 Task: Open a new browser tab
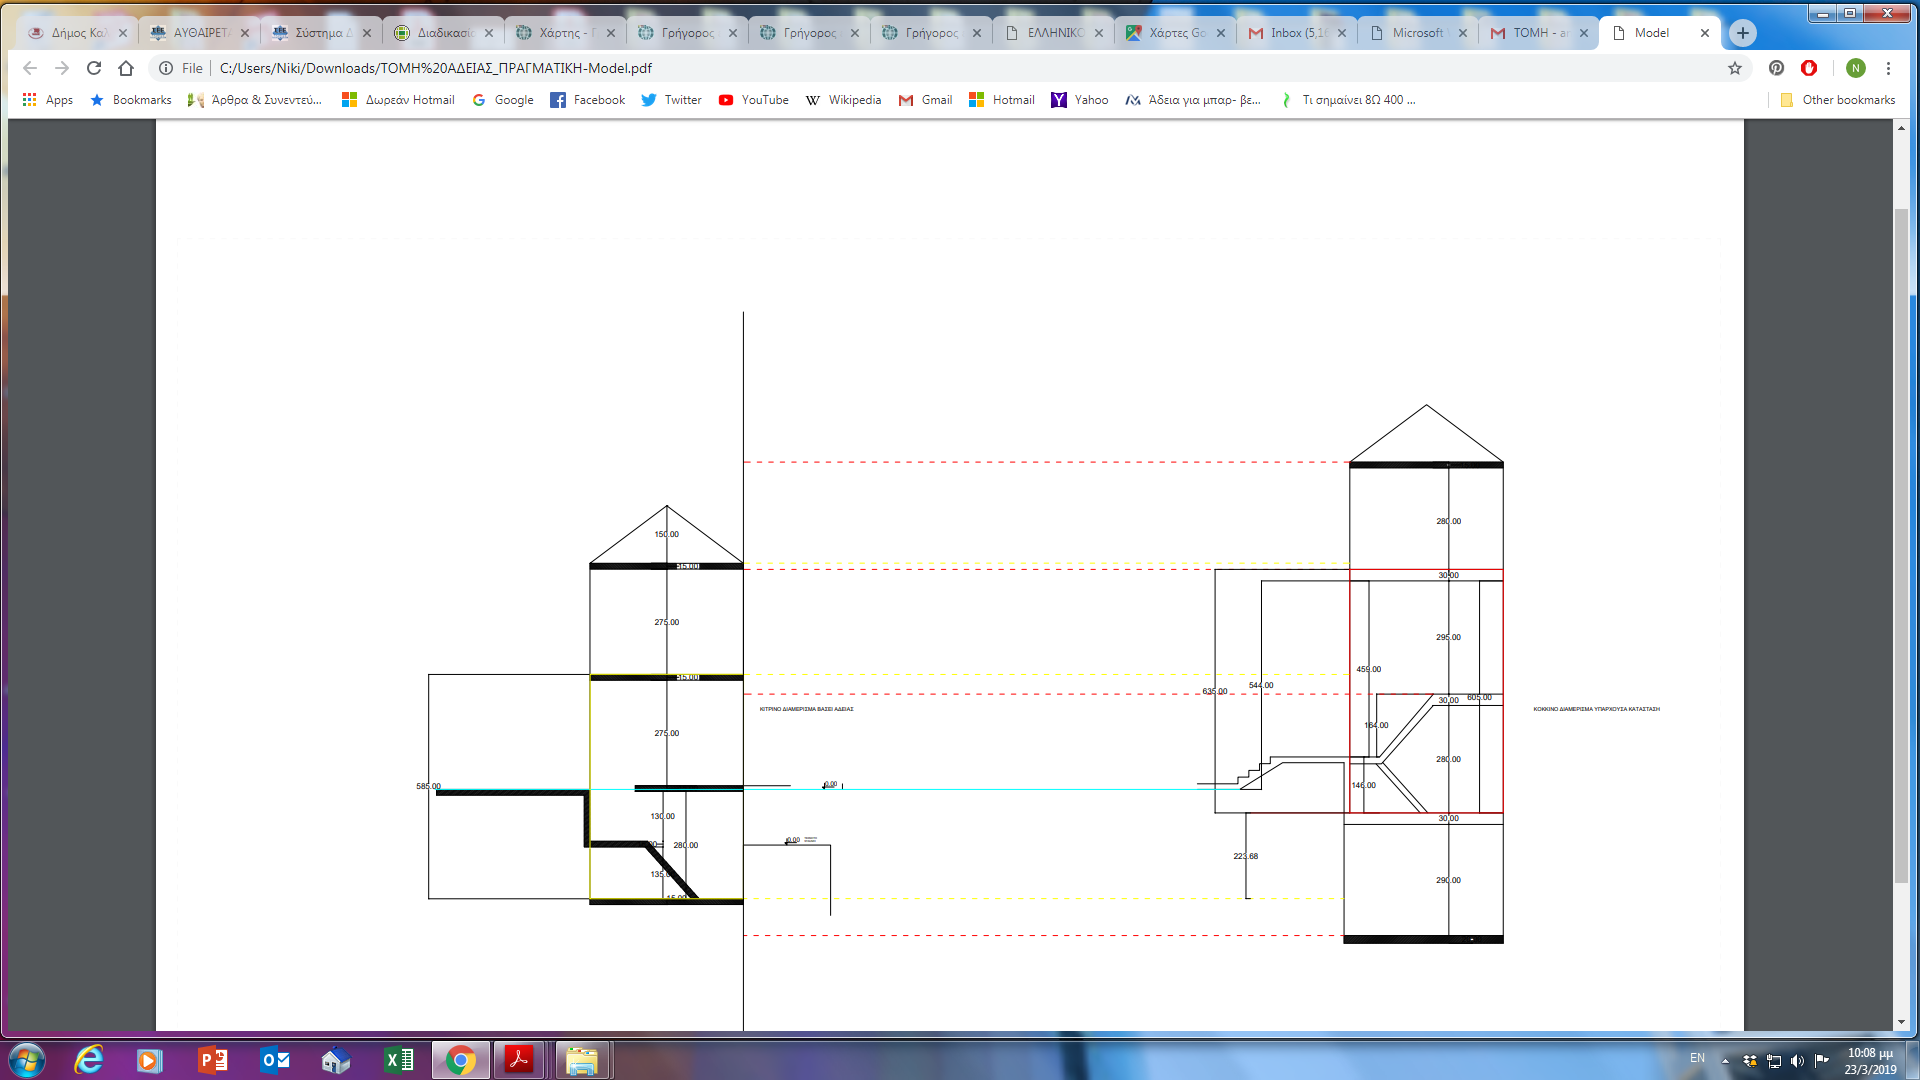[1743, 33]
